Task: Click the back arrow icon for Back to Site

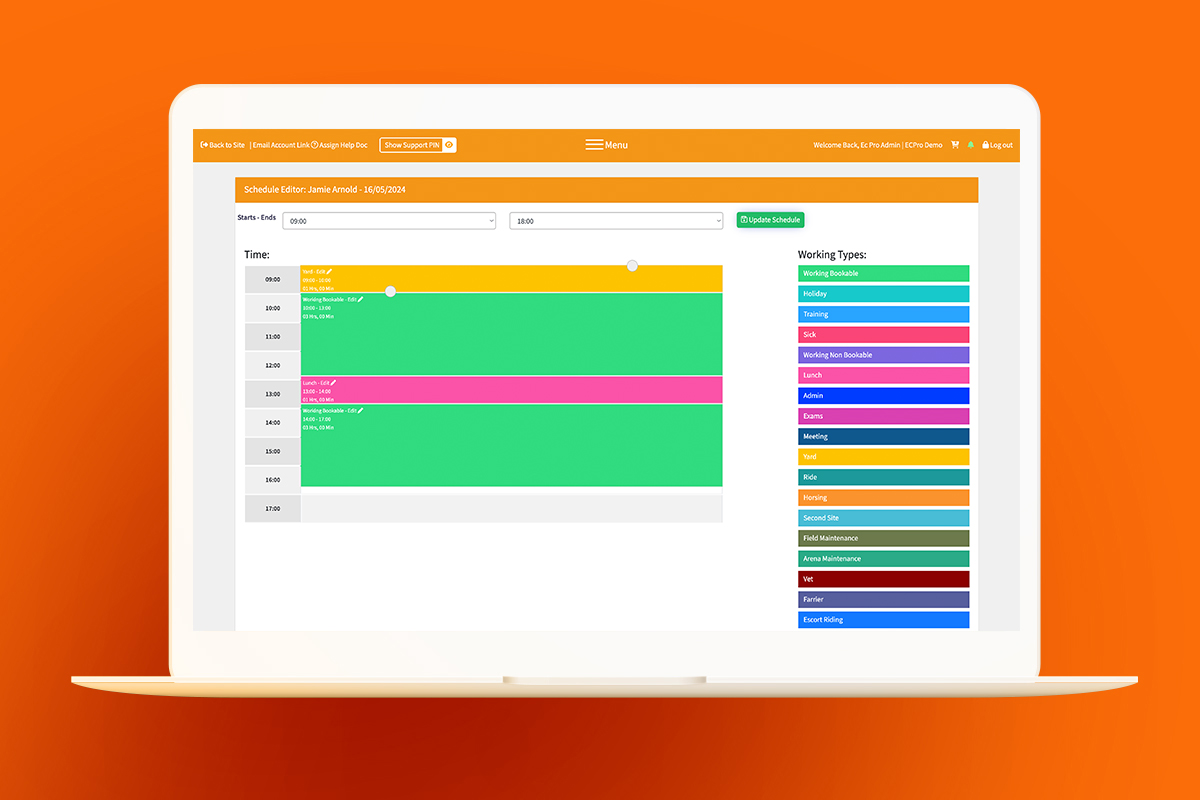Action: click(204, 144)
